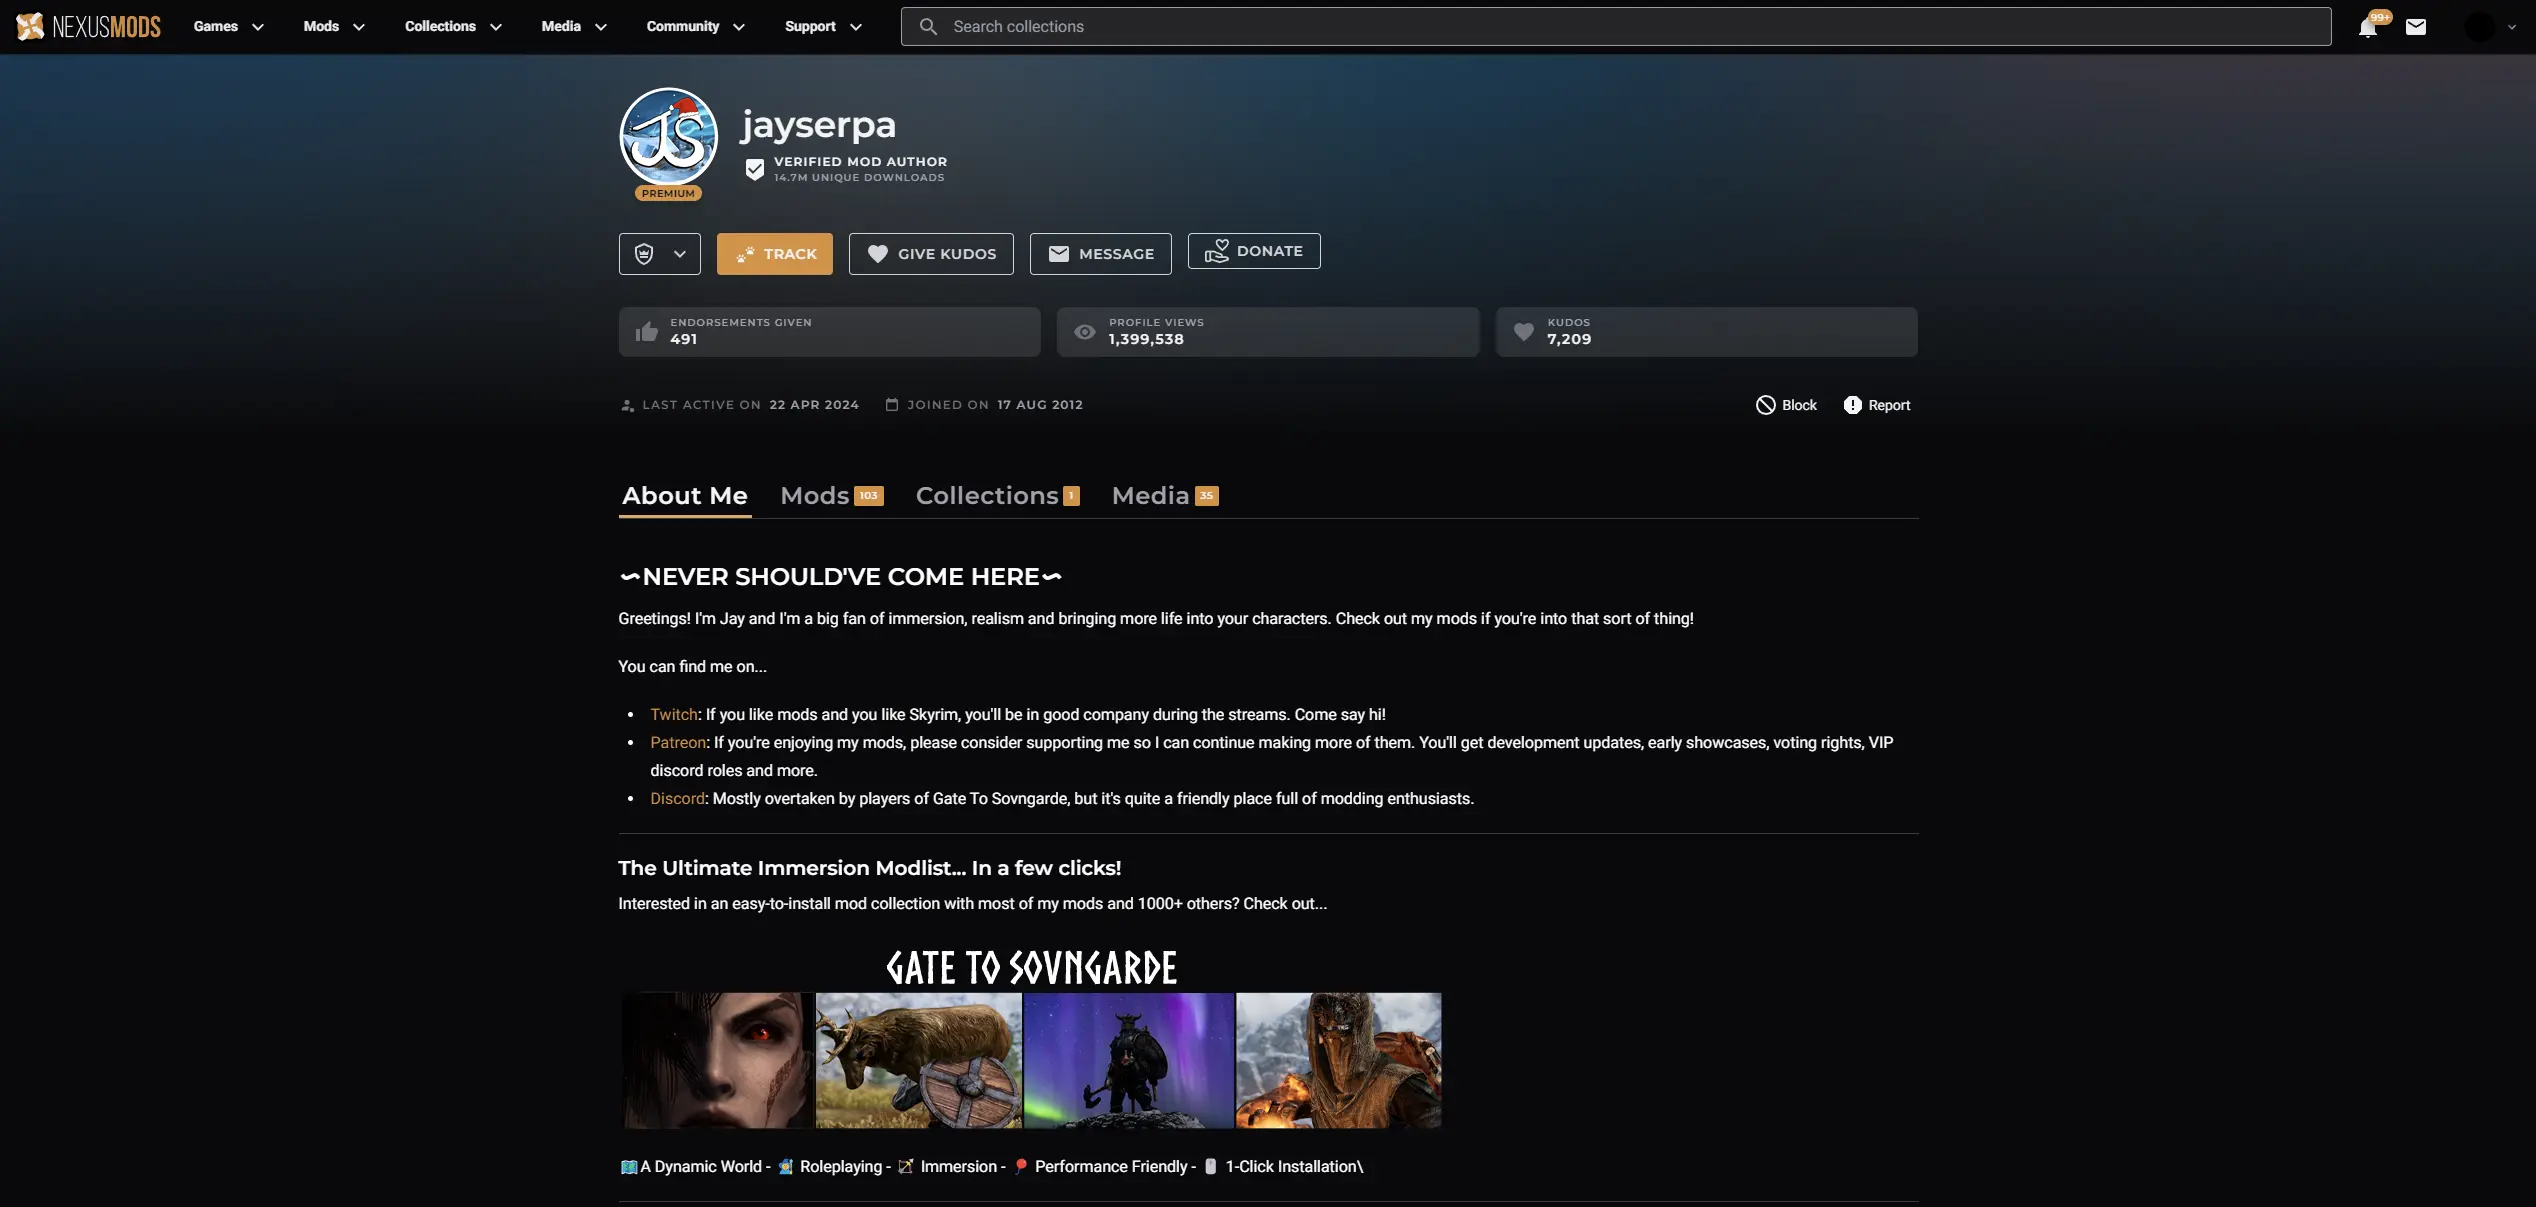Open the Media navigation menu
Viewport: 2536px width, 1207px height.
coord(574,27)
